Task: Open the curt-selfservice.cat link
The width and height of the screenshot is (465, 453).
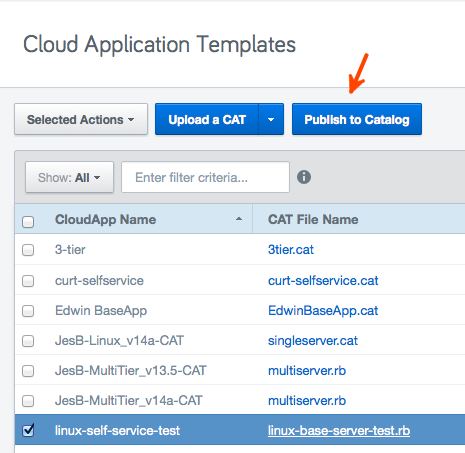Action: click(x=323, y=281)
